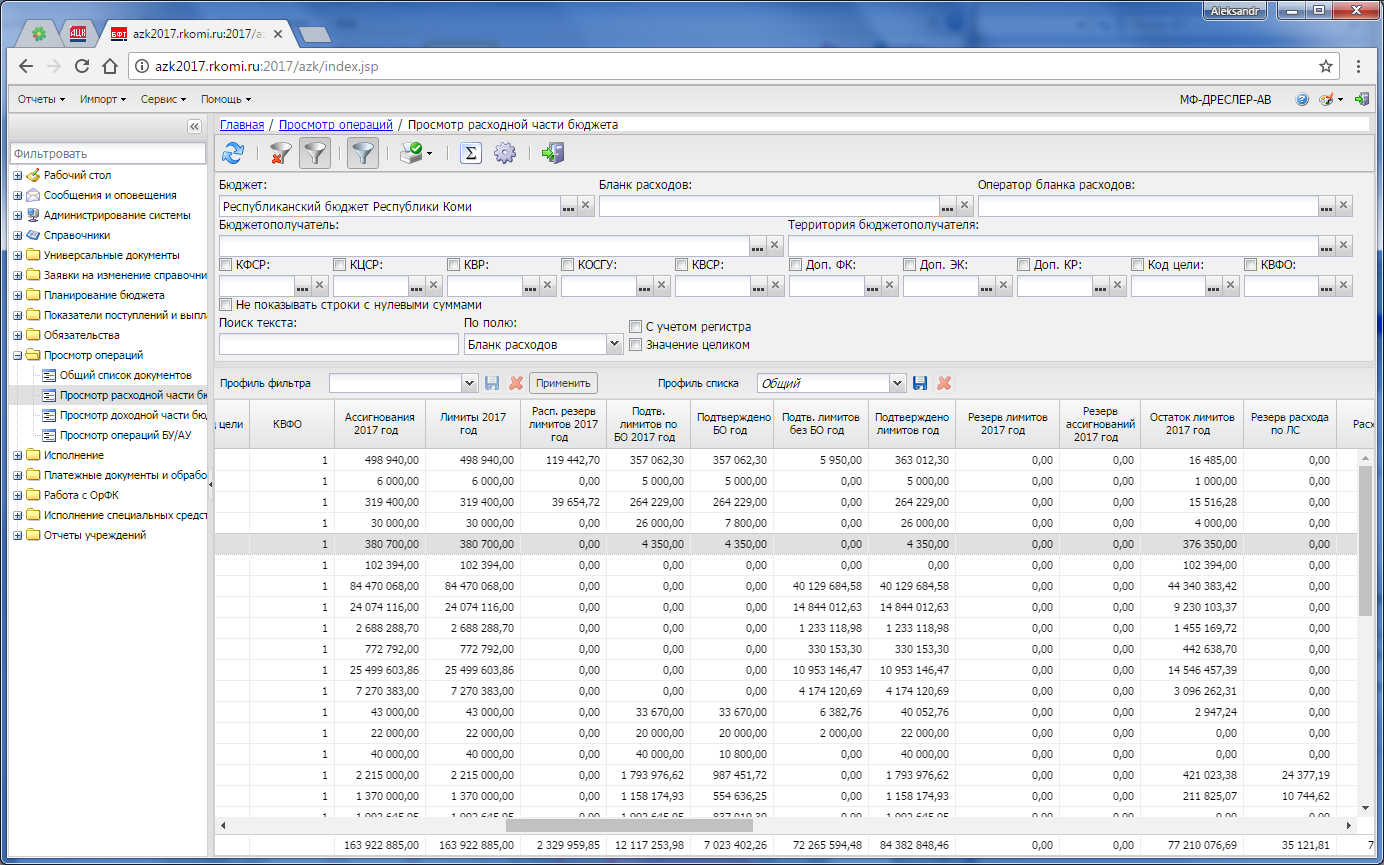Viewport: 1384px width, 865px height.
Task: Enable the КФСР checkbox
Action: pos(226,265)
